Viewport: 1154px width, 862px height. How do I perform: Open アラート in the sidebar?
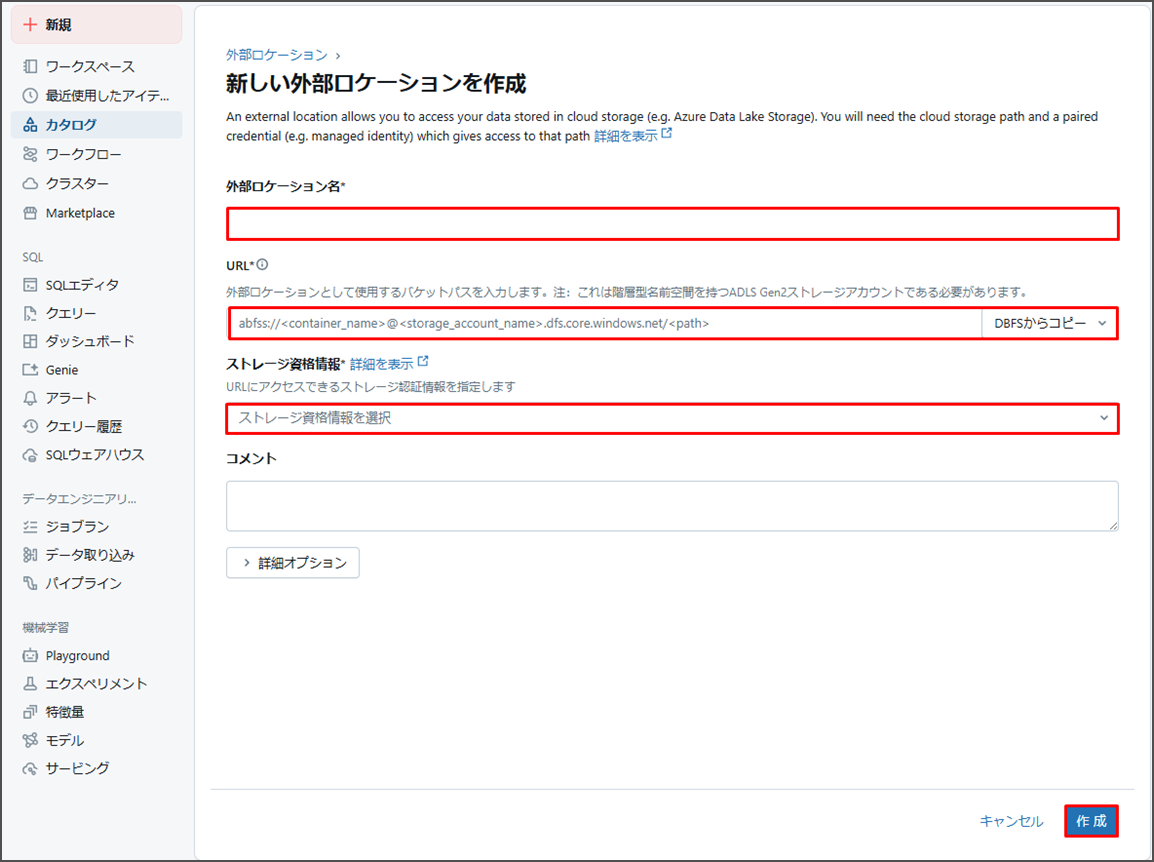[96, 398]
